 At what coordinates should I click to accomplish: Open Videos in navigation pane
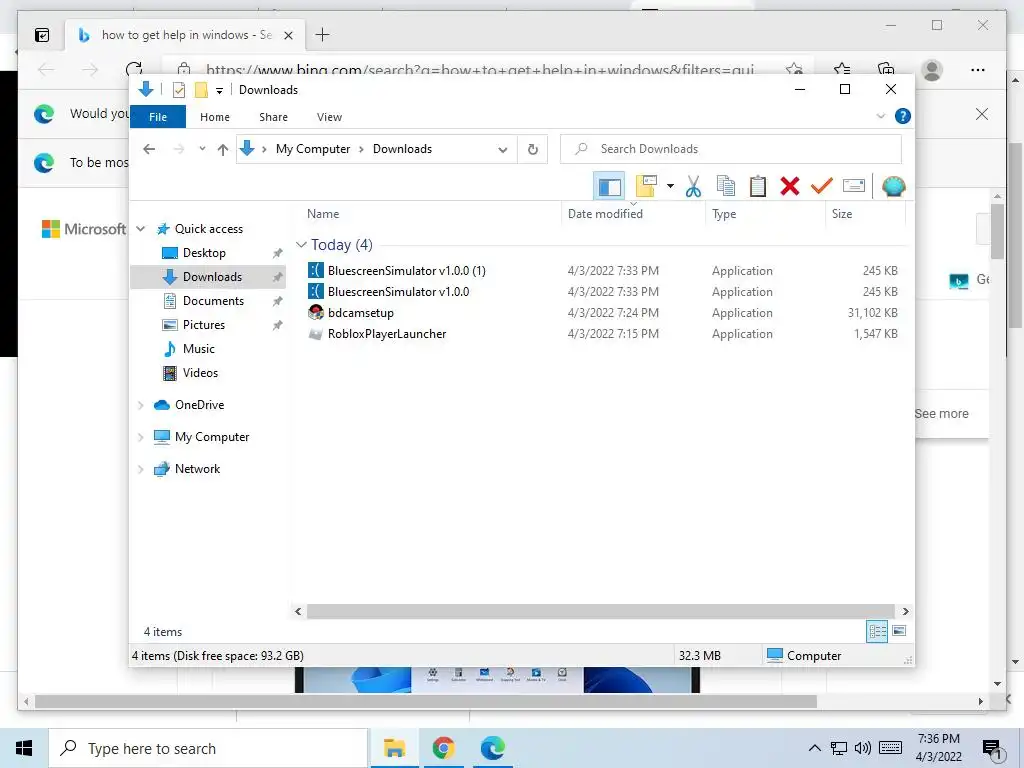[200, 373]
